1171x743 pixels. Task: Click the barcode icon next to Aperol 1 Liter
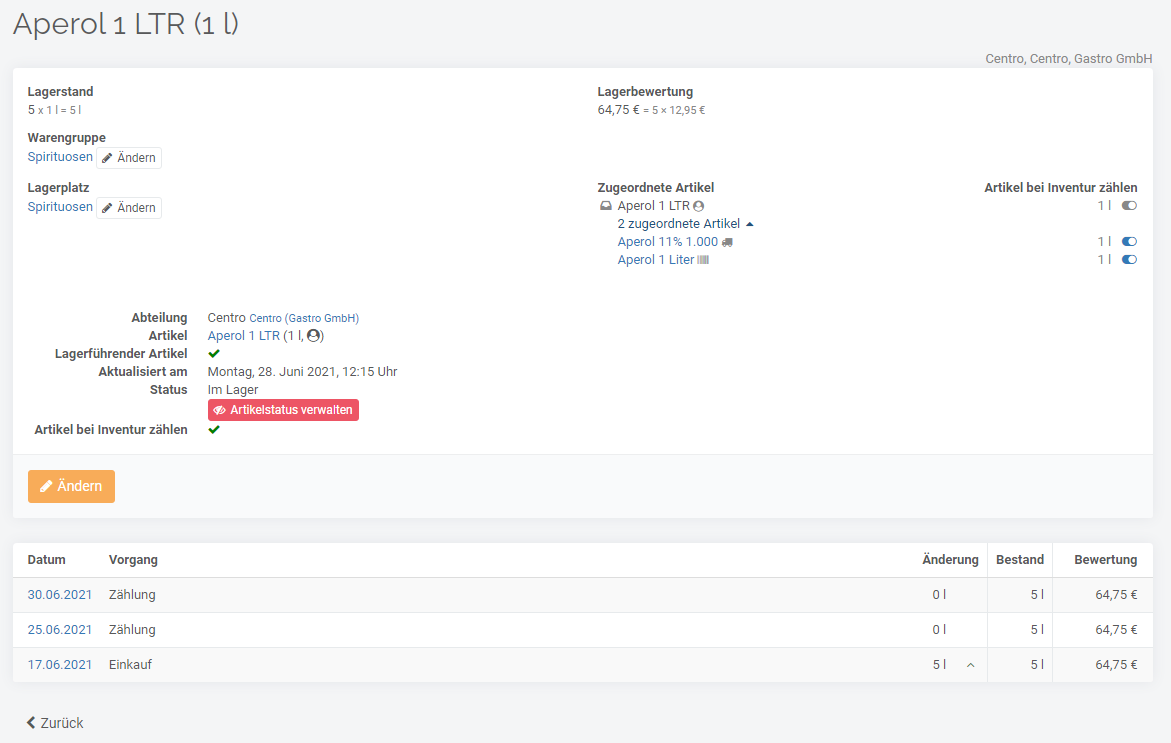pos(703,260)
